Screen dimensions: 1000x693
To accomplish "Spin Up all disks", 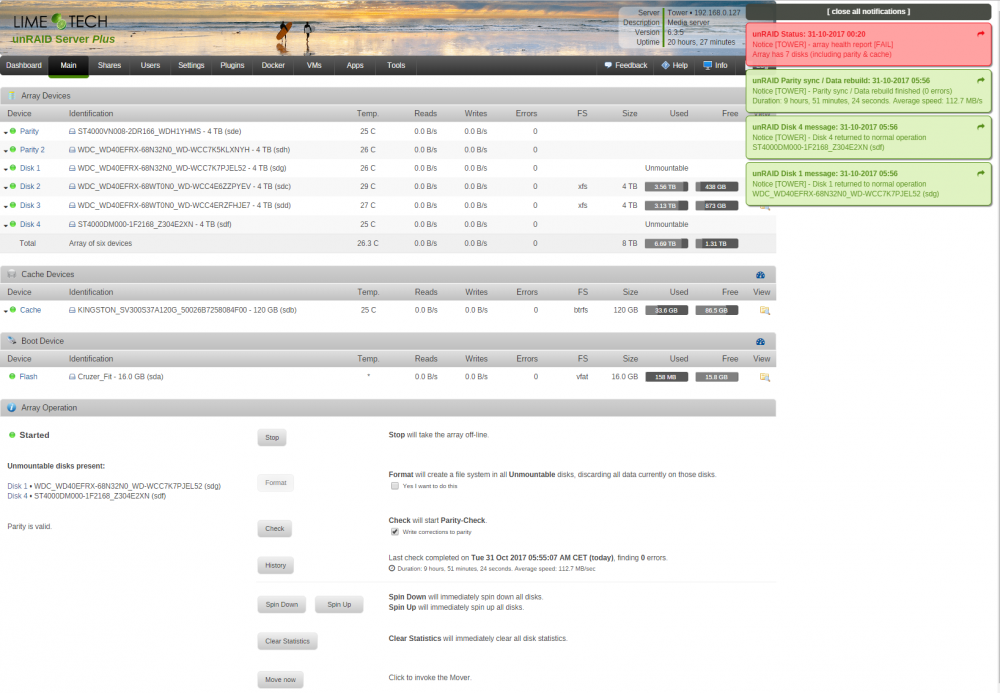I will click(x=339, y=604).
